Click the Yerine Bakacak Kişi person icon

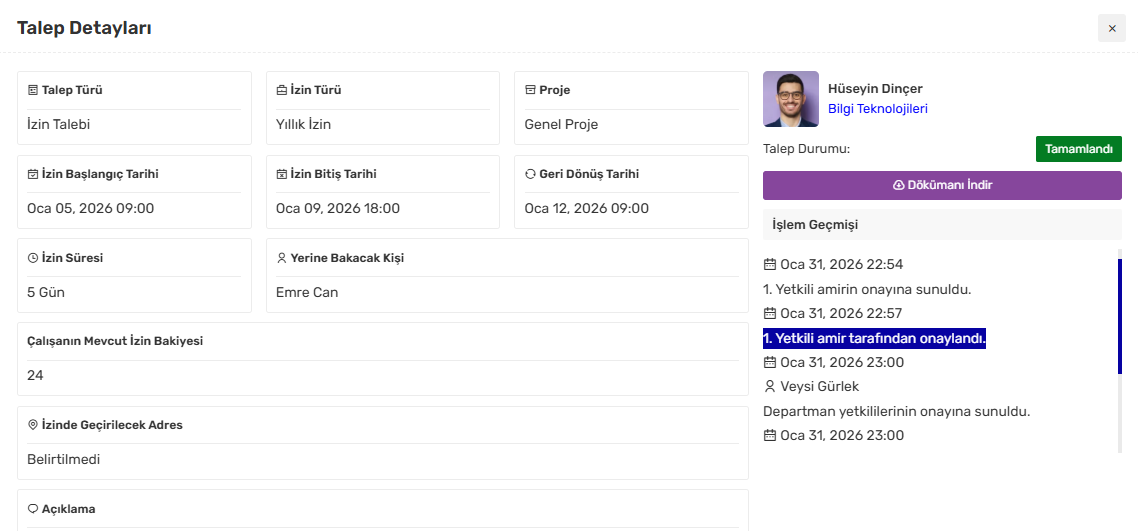[x=281, y=258]
